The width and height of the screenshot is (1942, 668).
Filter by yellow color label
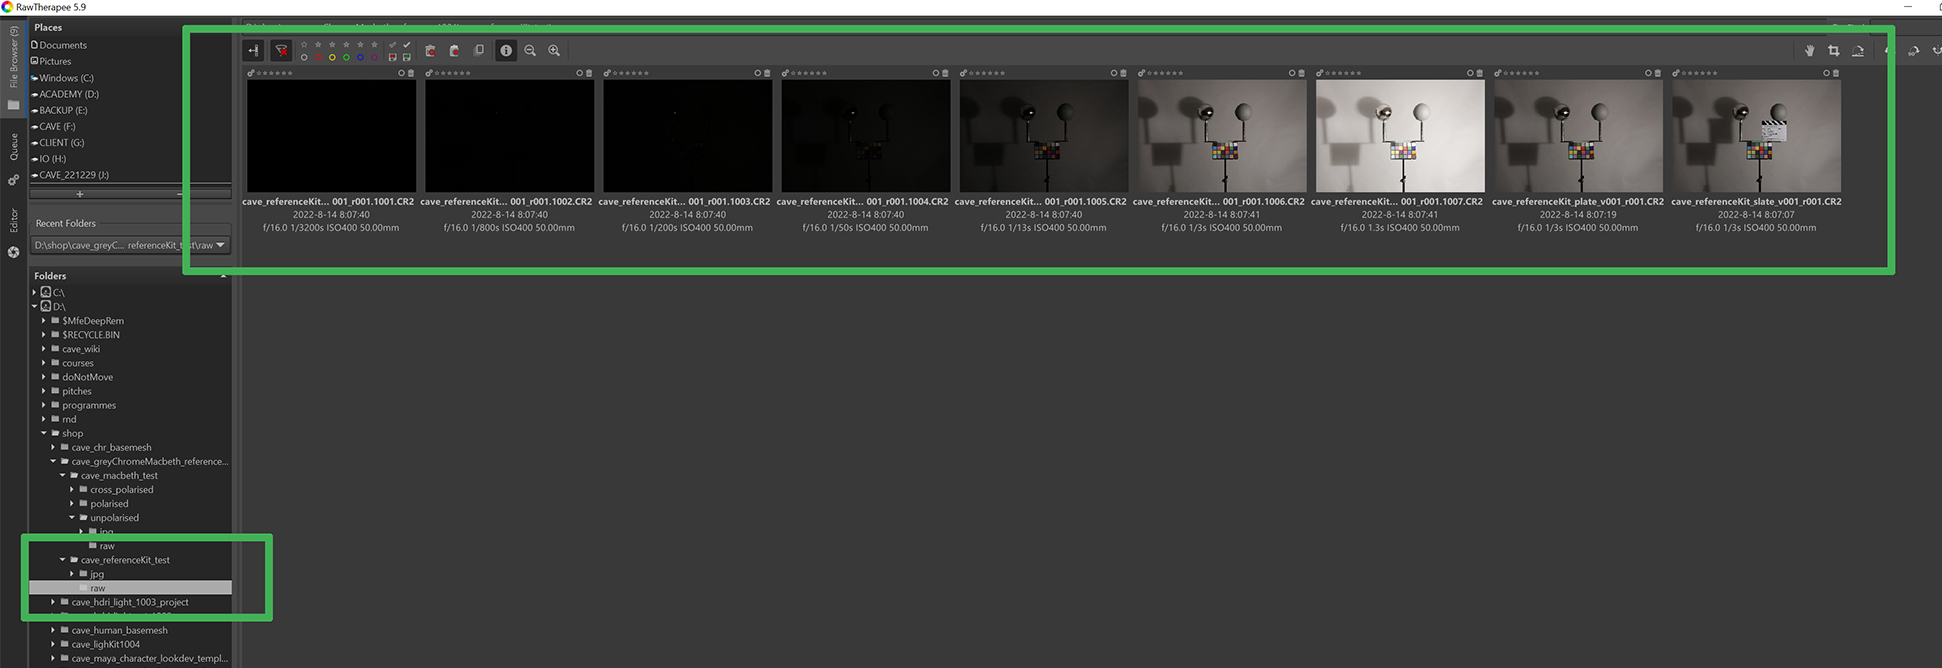(x=332, y=57)
